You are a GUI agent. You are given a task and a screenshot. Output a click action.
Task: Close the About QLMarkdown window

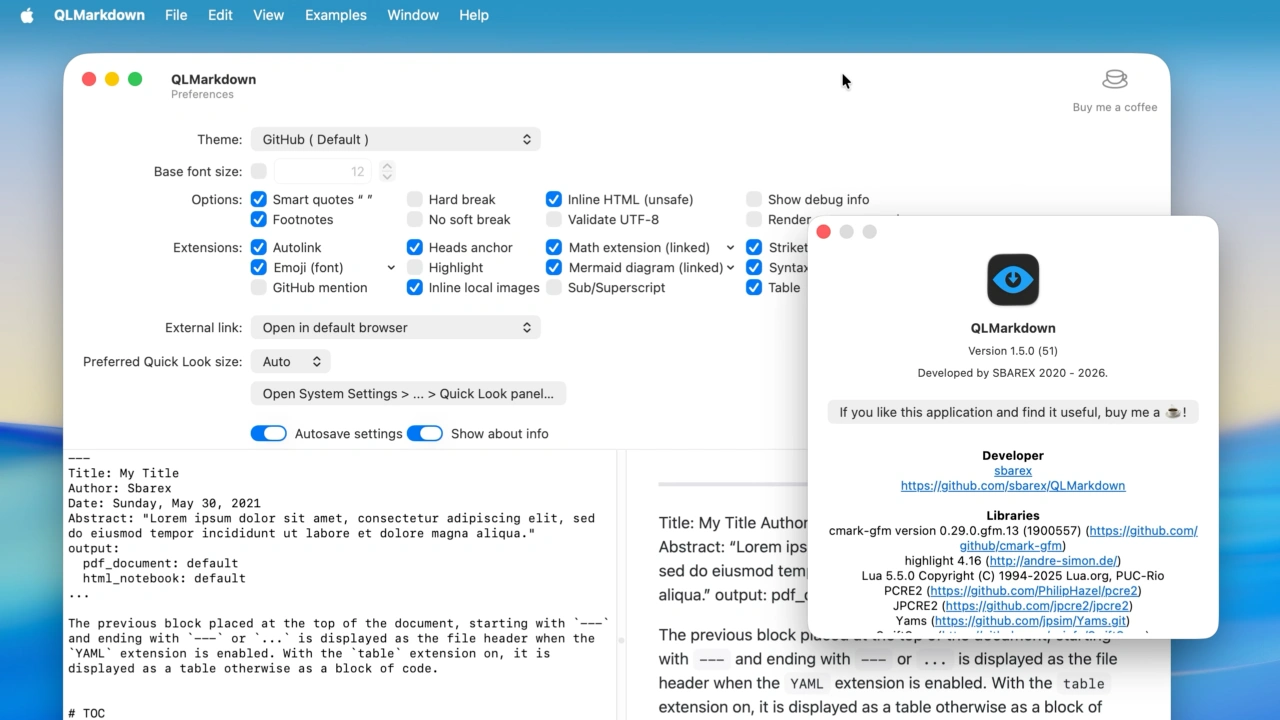823,232
